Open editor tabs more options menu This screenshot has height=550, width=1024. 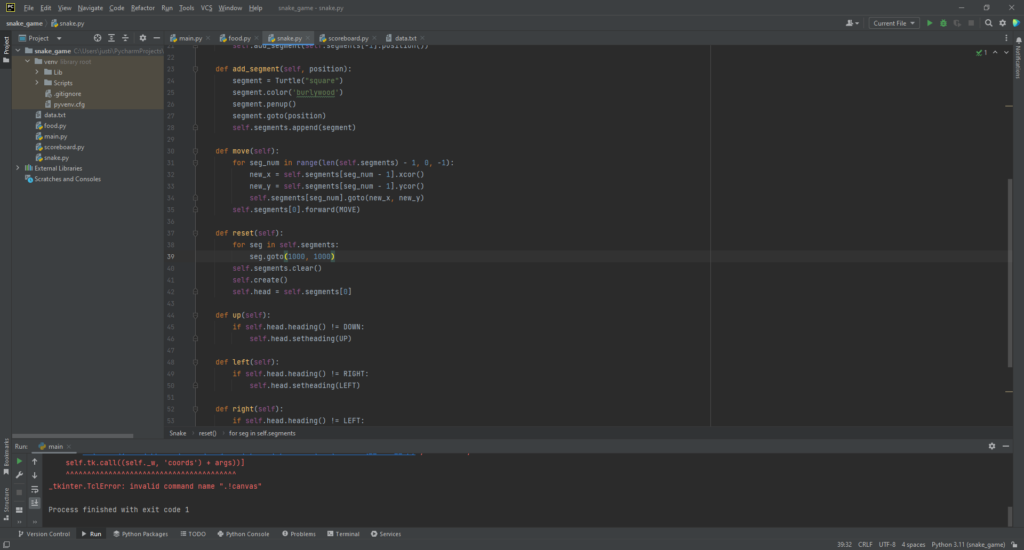pyautogui.click(x=1006, y=38)
